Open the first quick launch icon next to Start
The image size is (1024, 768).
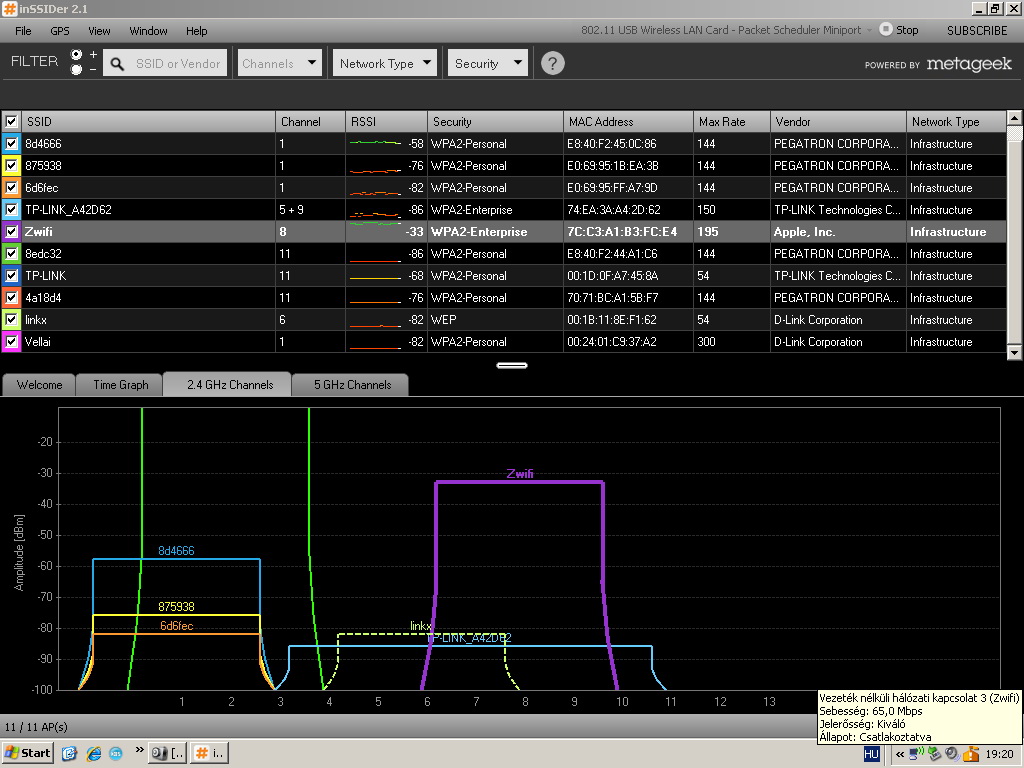click(69, 753)
